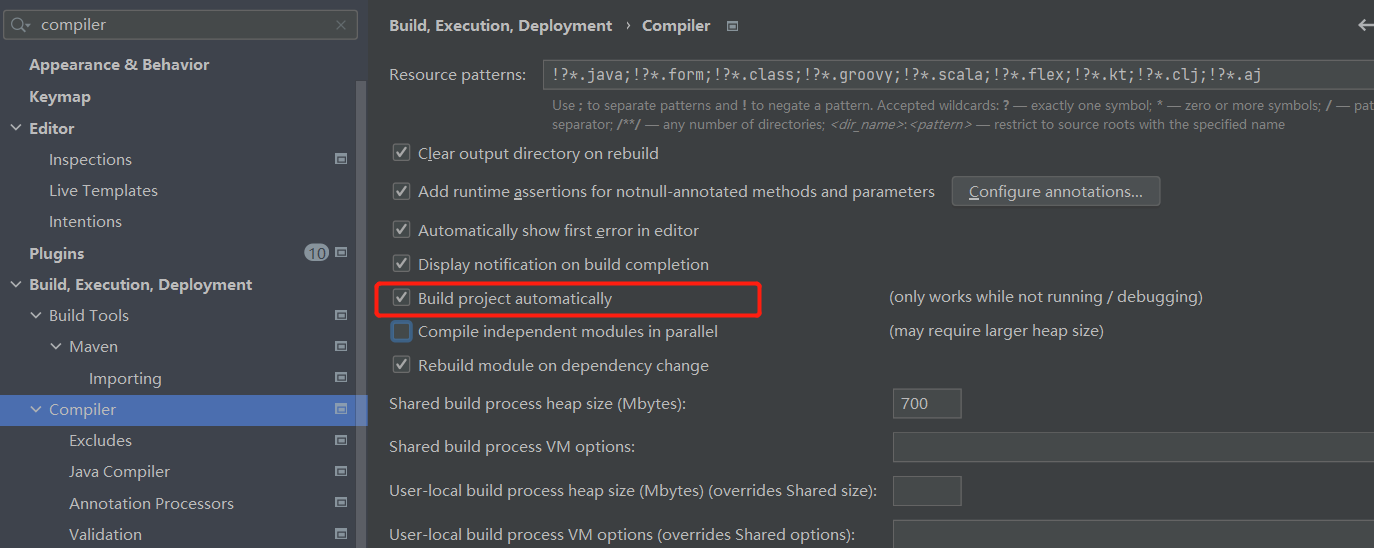Image resolution: width=1374 pixels, height=548 pixels.
Task: Click the back navigation arrow
Action: 1365,26
